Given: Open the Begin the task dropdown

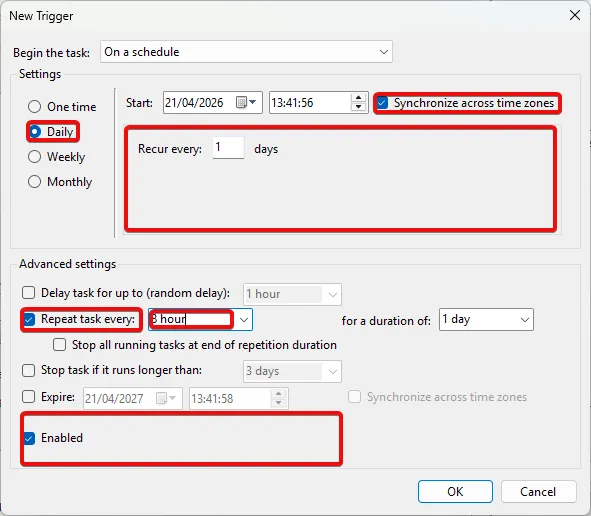Looking at the screenshot, I should 247,52.
